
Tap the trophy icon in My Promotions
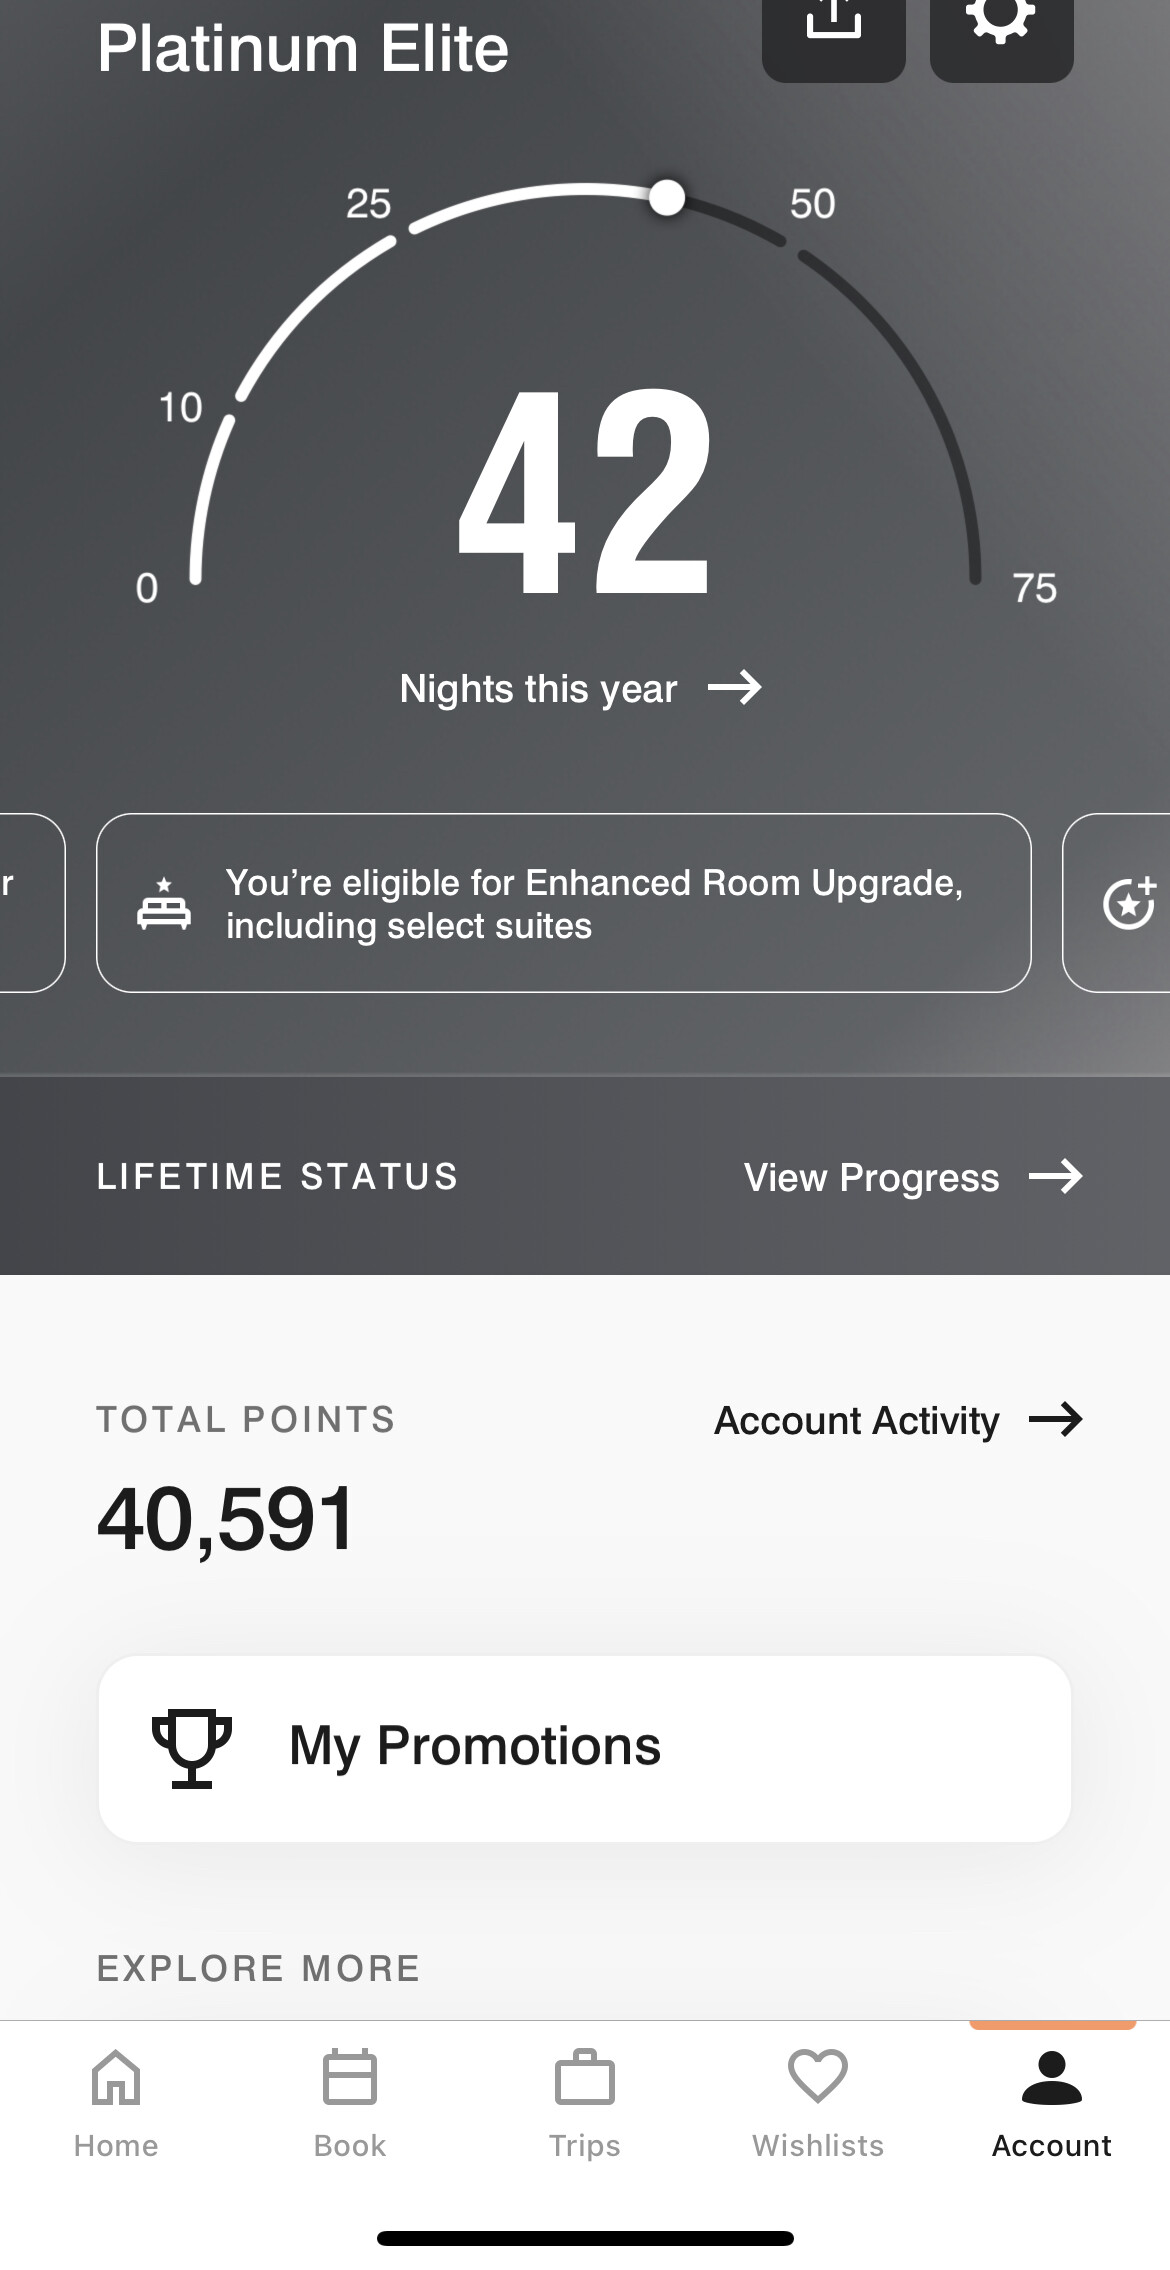[x=191, y=1747]
